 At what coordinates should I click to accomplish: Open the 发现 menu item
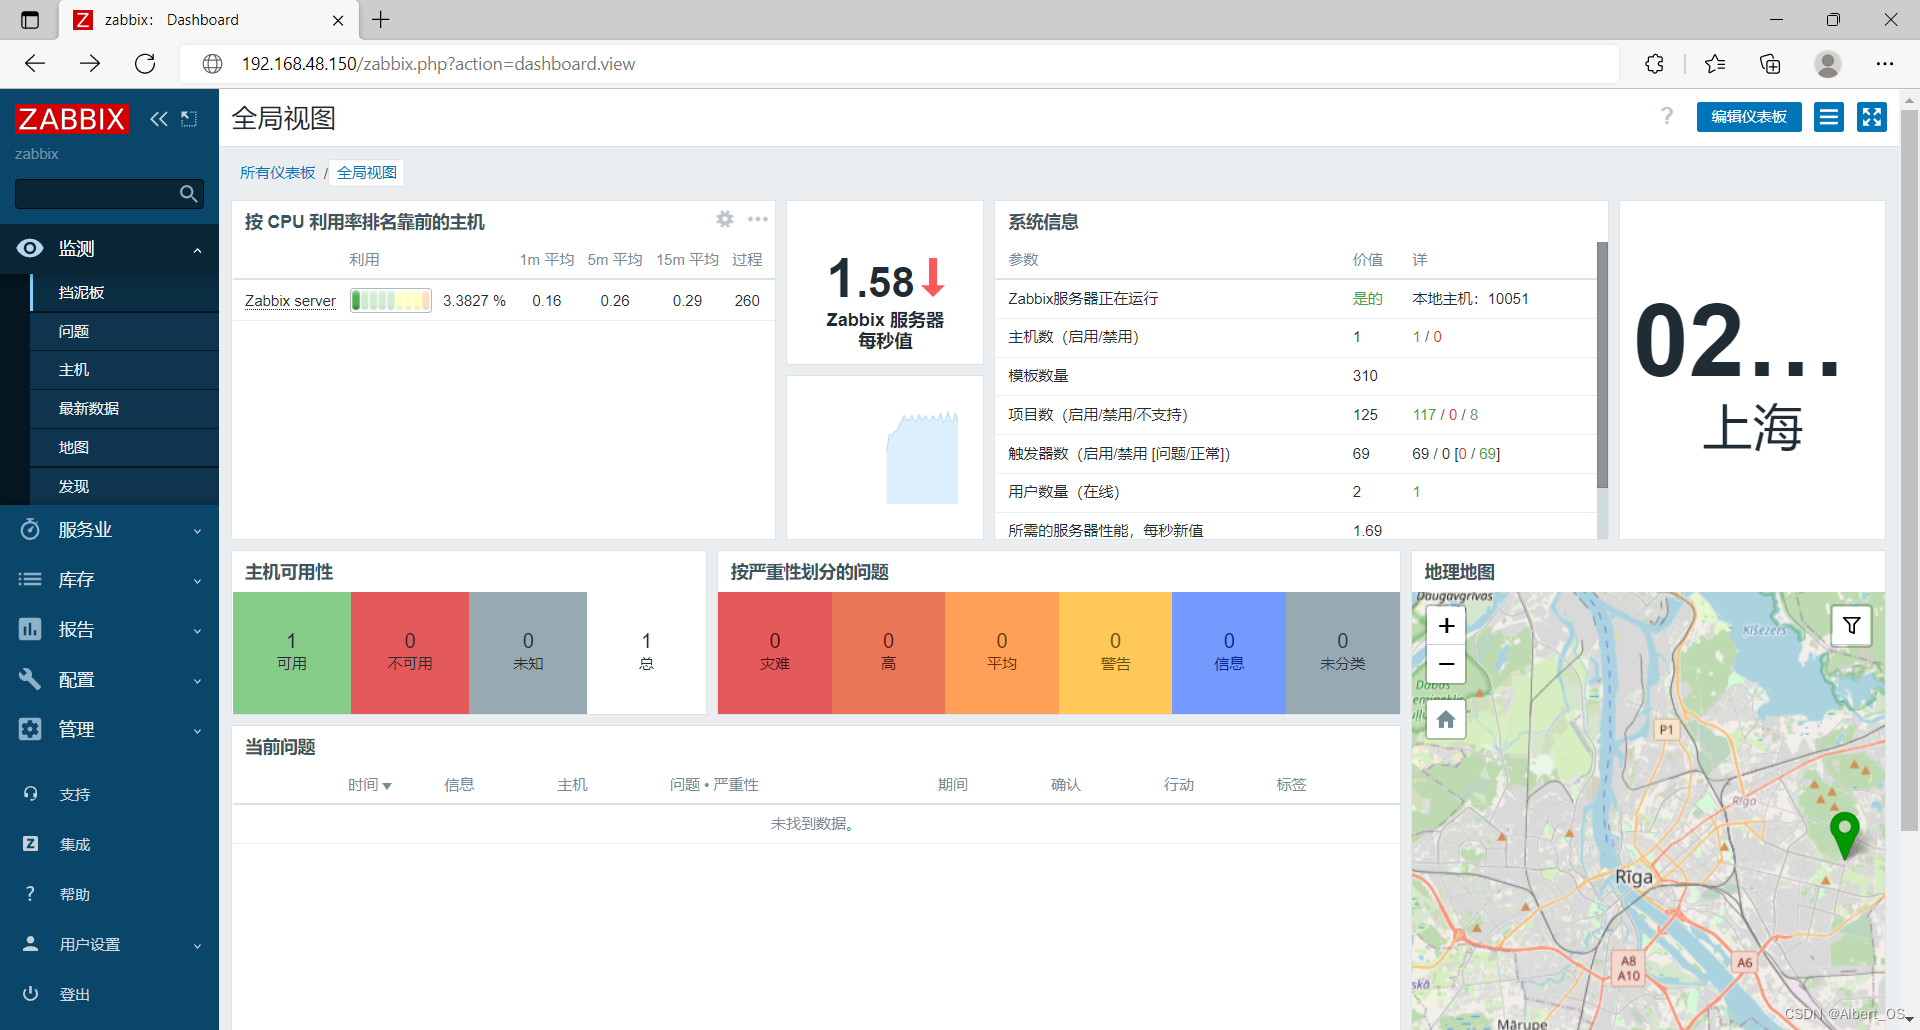(124, 486)
